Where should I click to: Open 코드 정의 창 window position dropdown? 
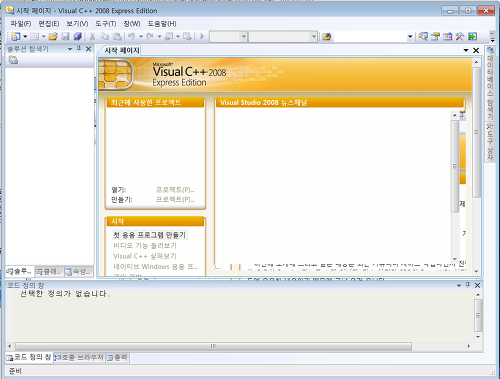[x=459, y=285]
